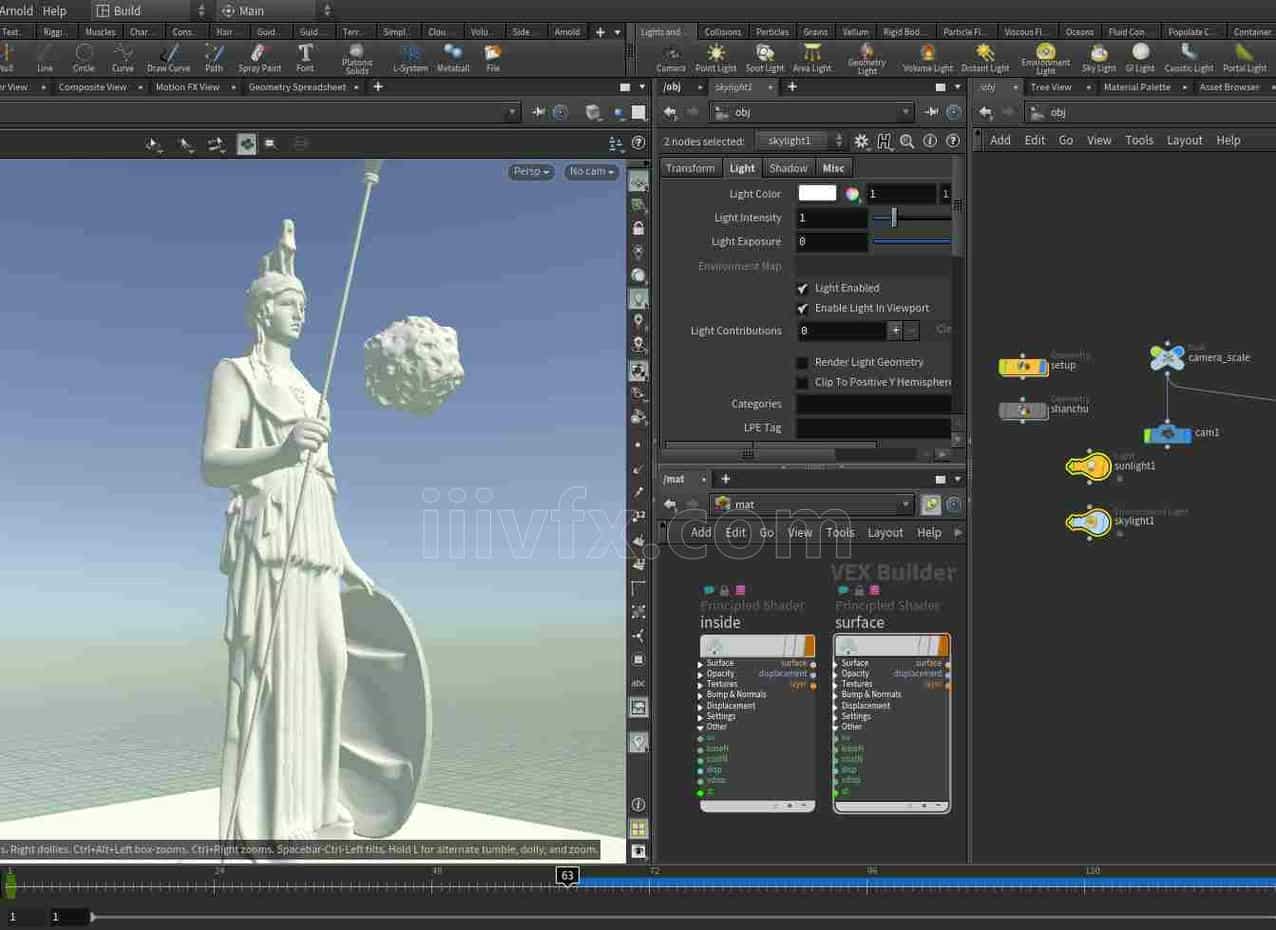Enable Render Light Geometry

802,362
